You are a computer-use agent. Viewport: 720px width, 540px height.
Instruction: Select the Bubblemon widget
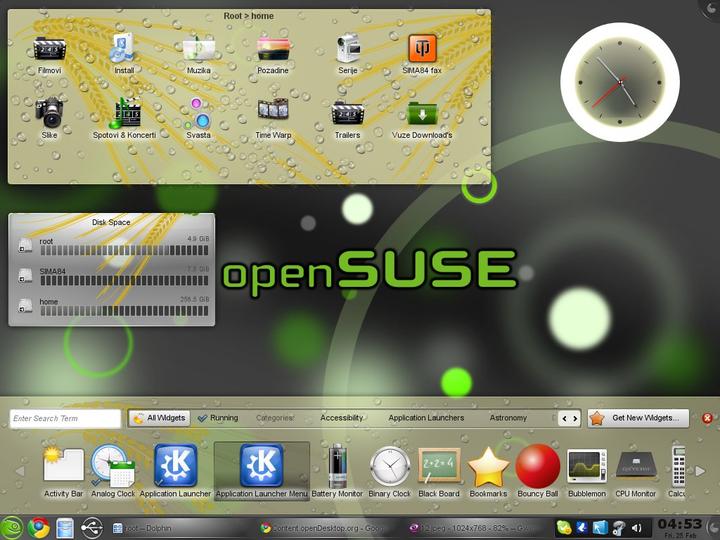pyautogui.click(x=587, y=471)
